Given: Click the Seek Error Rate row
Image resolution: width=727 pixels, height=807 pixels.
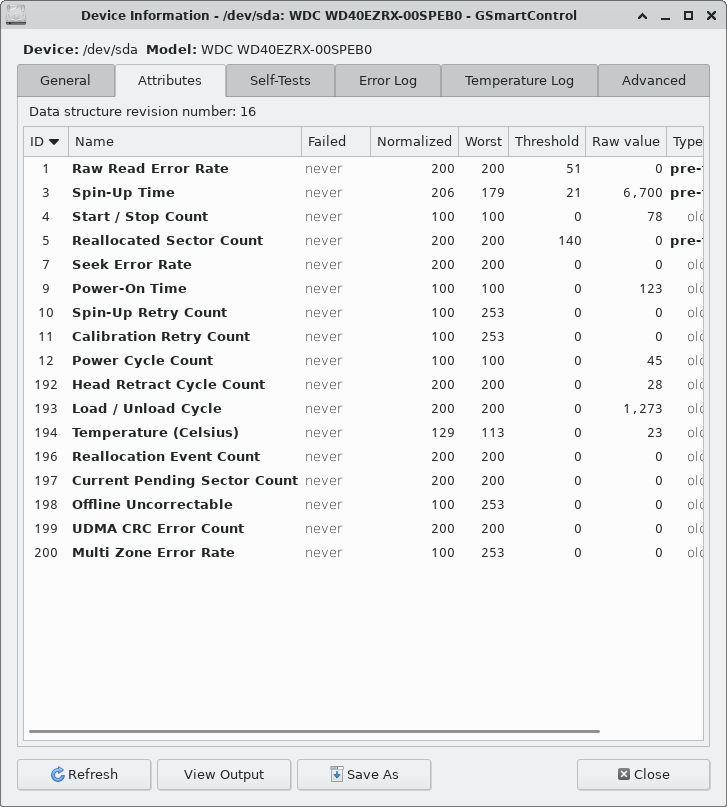Looking at the screenshot, I should tap(363, 265).
